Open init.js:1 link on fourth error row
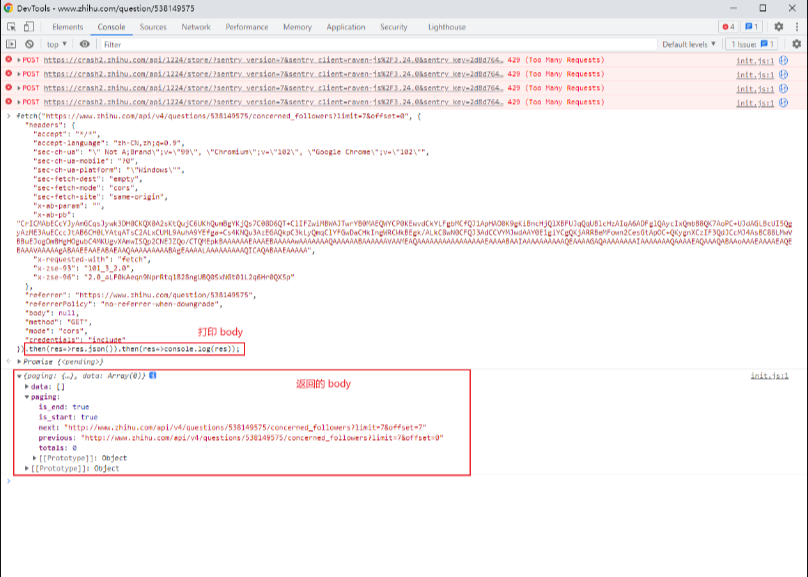This screenshot has height=577, width=808. click(x=755, y=103)
